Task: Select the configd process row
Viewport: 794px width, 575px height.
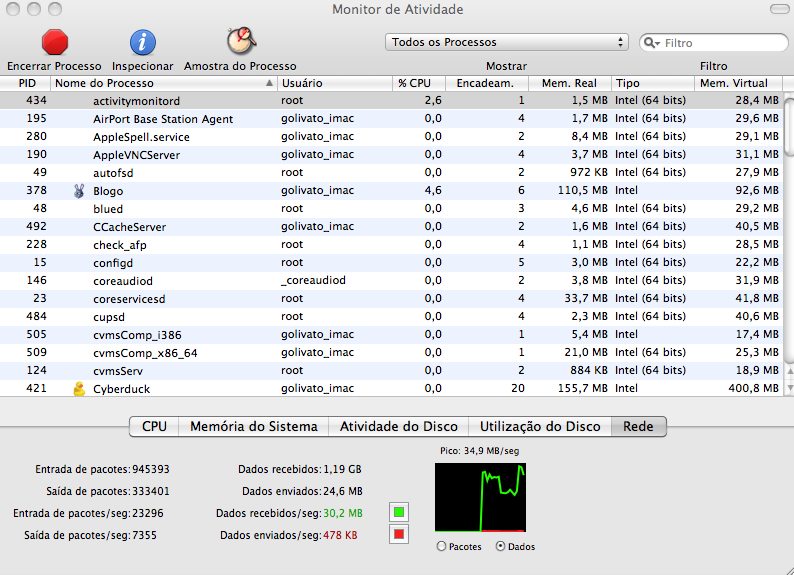Action: point(391,262)
